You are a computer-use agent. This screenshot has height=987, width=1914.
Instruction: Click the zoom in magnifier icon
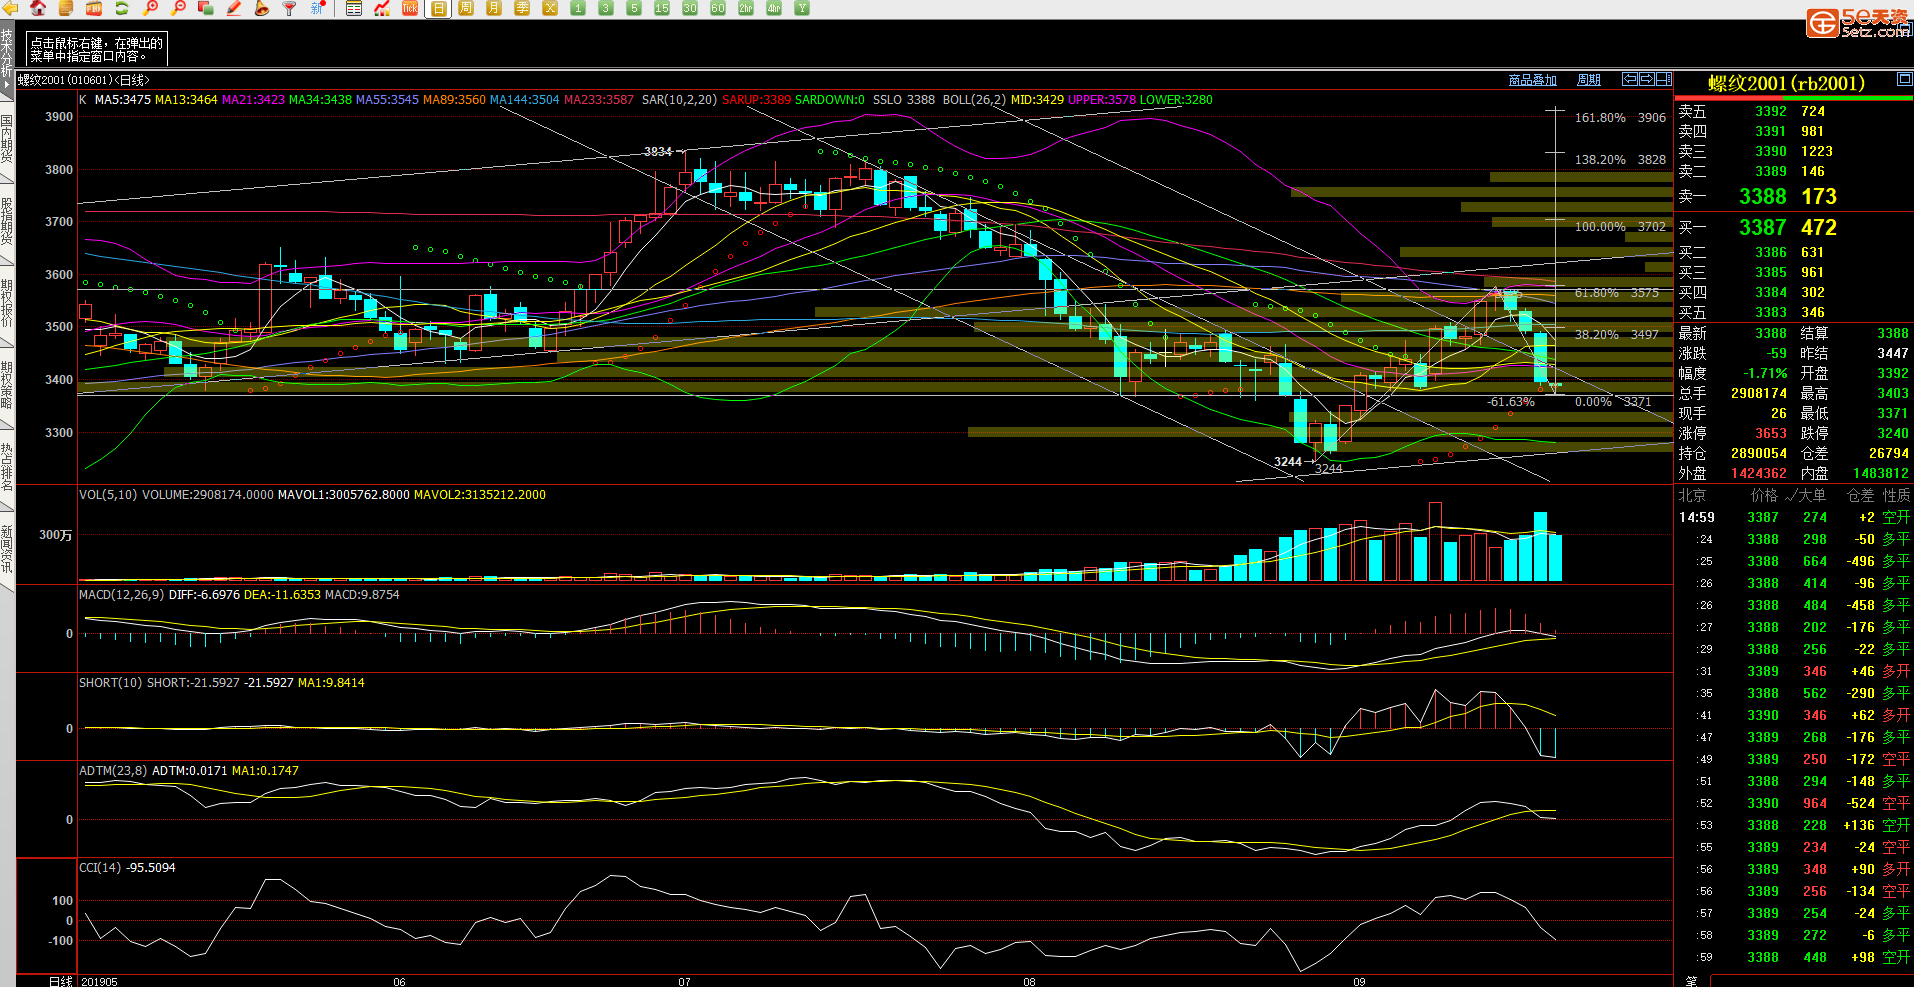click(151, 8)
